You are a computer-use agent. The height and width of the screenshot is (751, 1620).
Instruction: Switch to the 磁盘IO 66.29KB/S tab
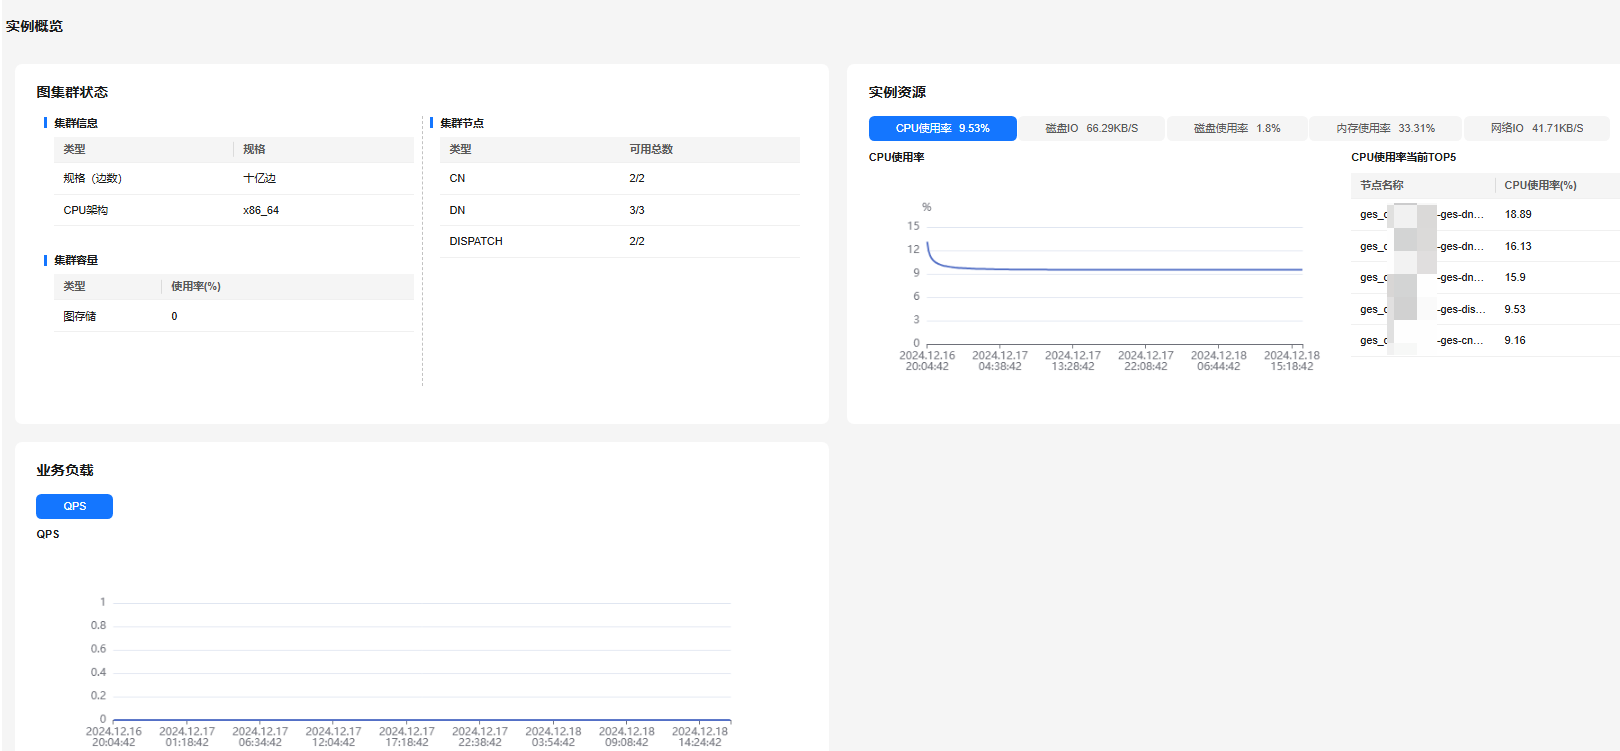[1092, 128]
